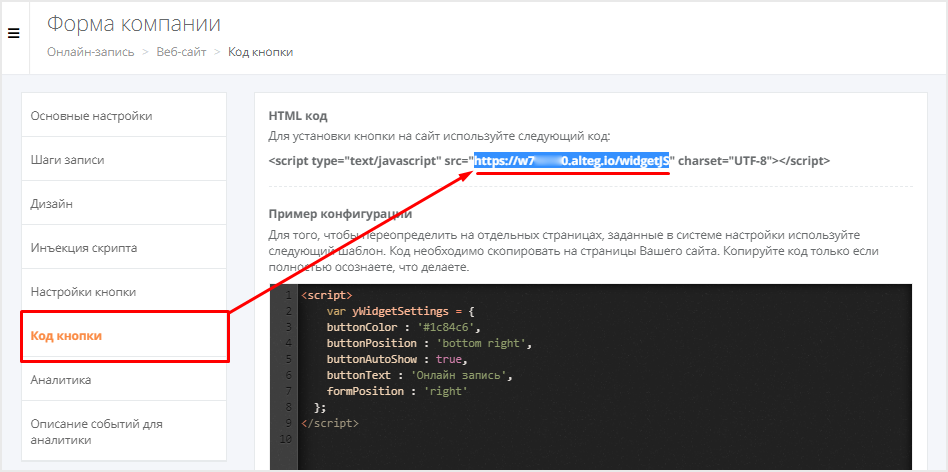The height and width of the screenshot is (472, 948).
Task: Open Шаги записи section
Action: [124, 160]
